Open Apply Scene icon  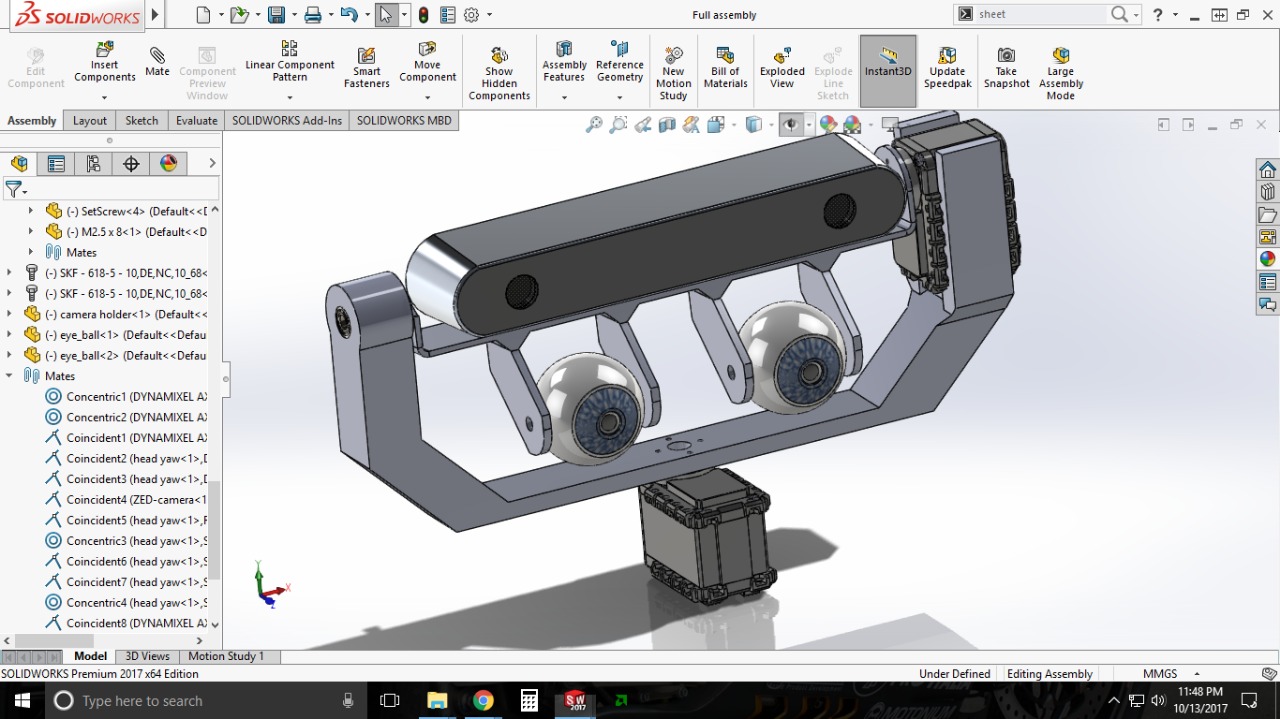pos(852,125)
